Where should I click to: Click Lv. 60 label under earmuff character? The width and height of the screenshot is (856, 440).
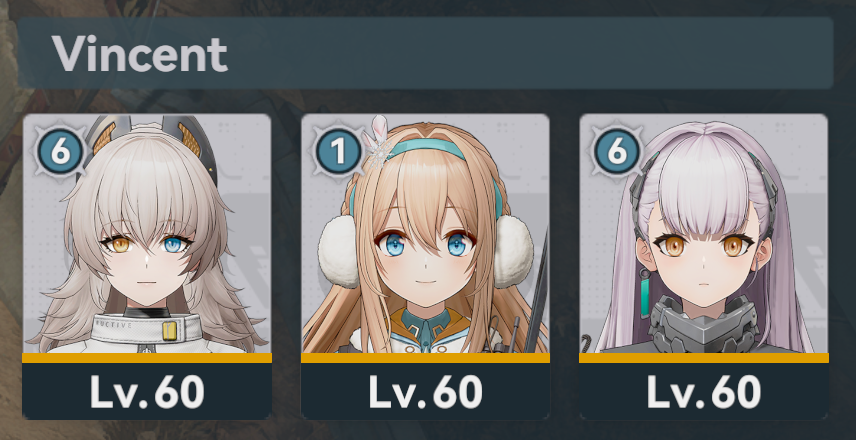pos(425,391)
